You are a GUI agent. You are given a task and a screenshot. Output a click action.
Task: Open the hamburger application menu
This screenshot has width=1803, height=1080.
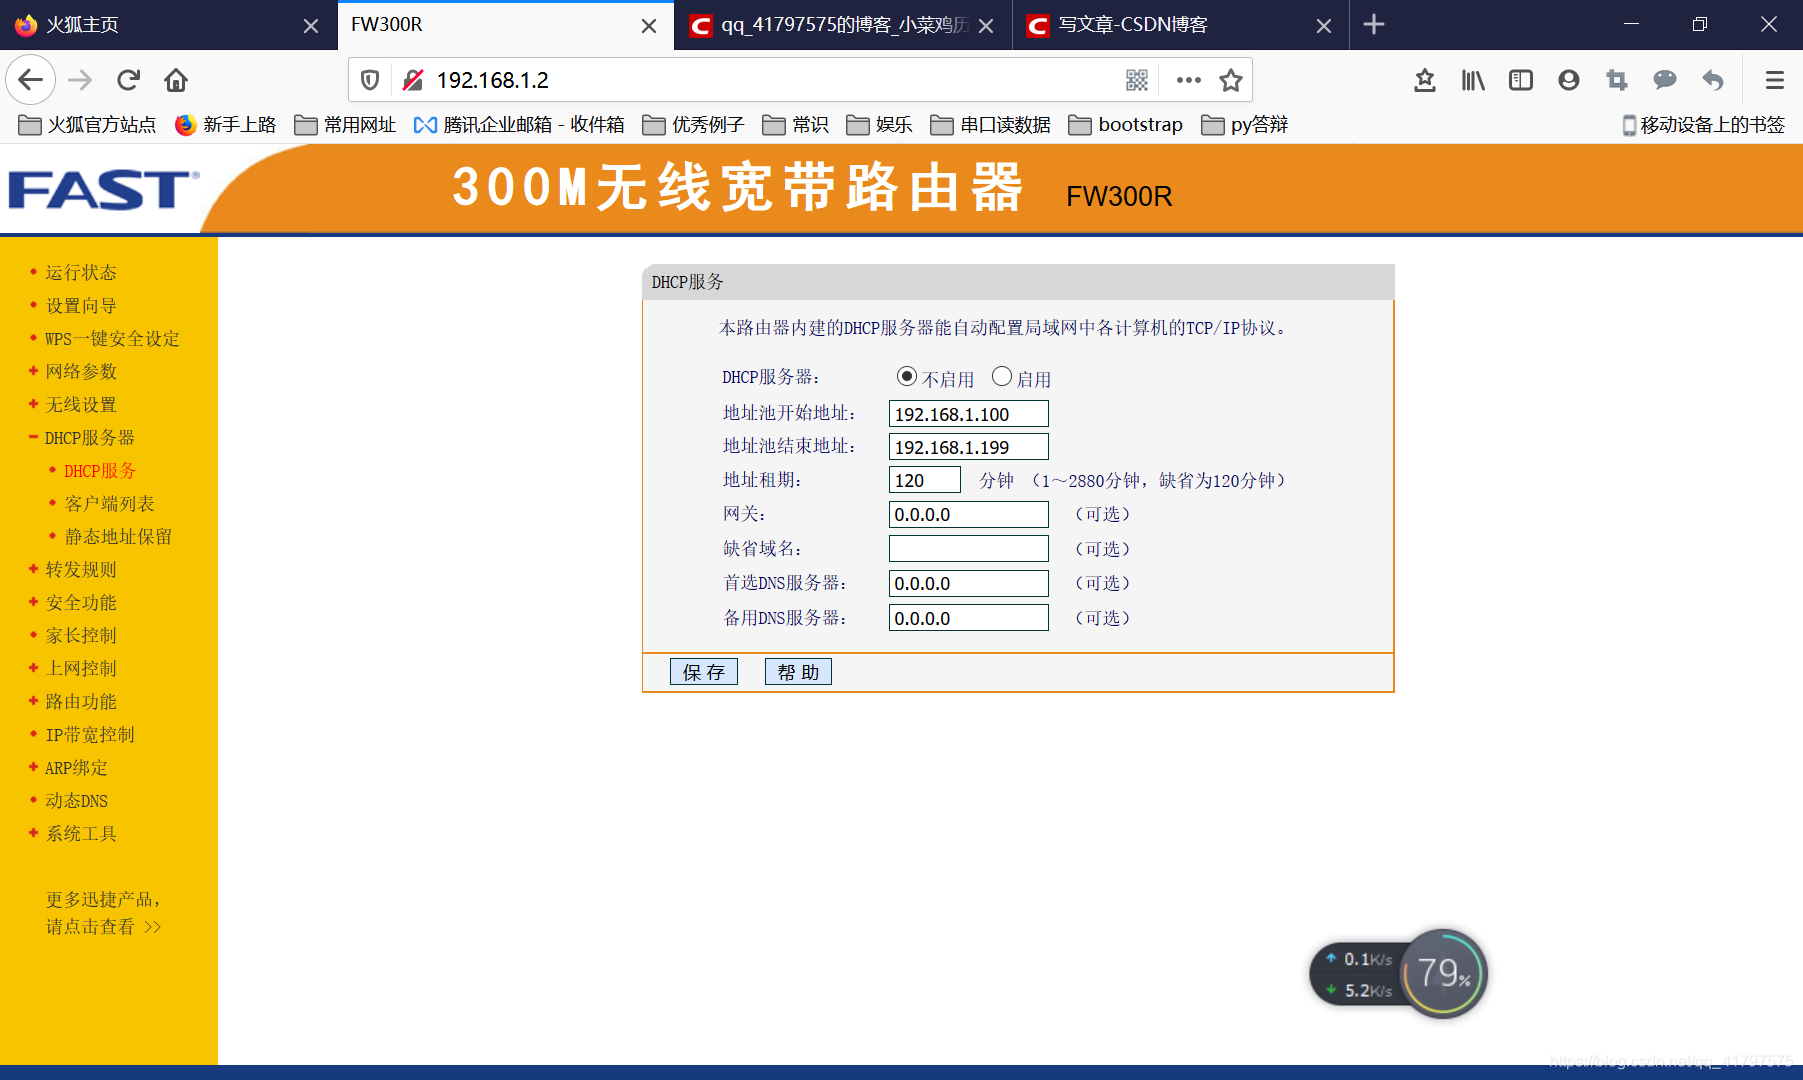pos(1775,80)
